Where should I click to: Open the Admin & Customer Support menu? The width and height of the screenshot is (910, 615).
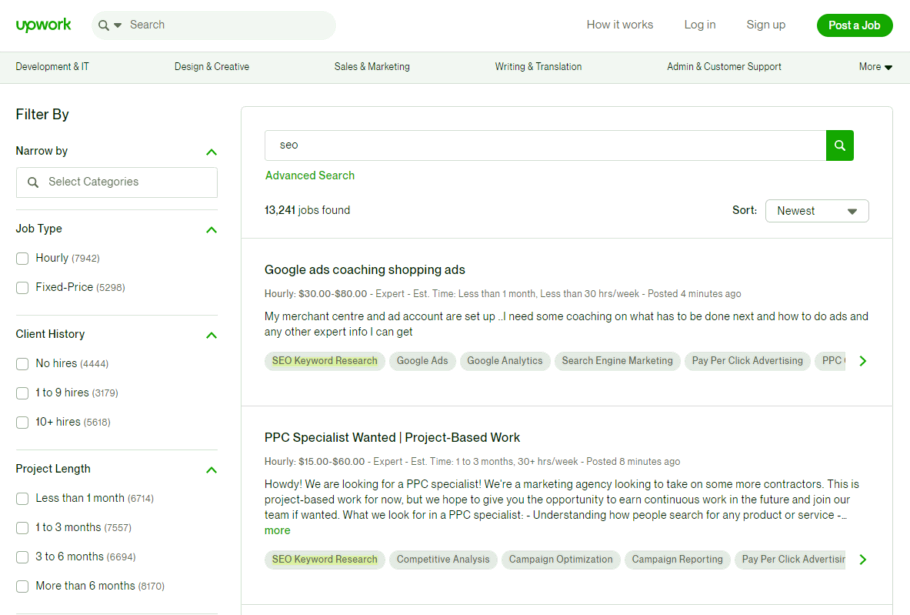pos(724,67)
